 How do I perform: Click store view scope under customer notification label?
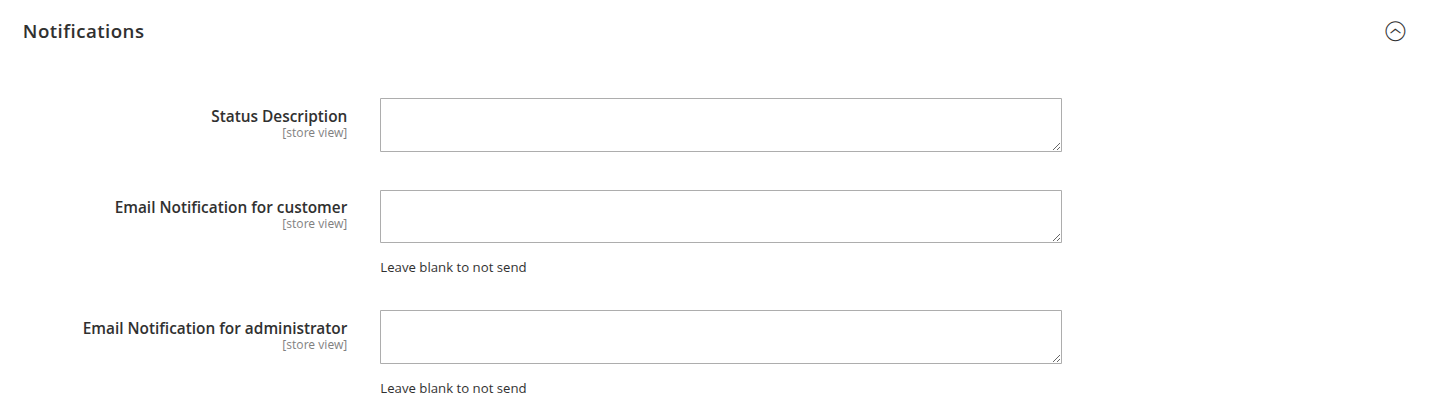click(314, 223)
